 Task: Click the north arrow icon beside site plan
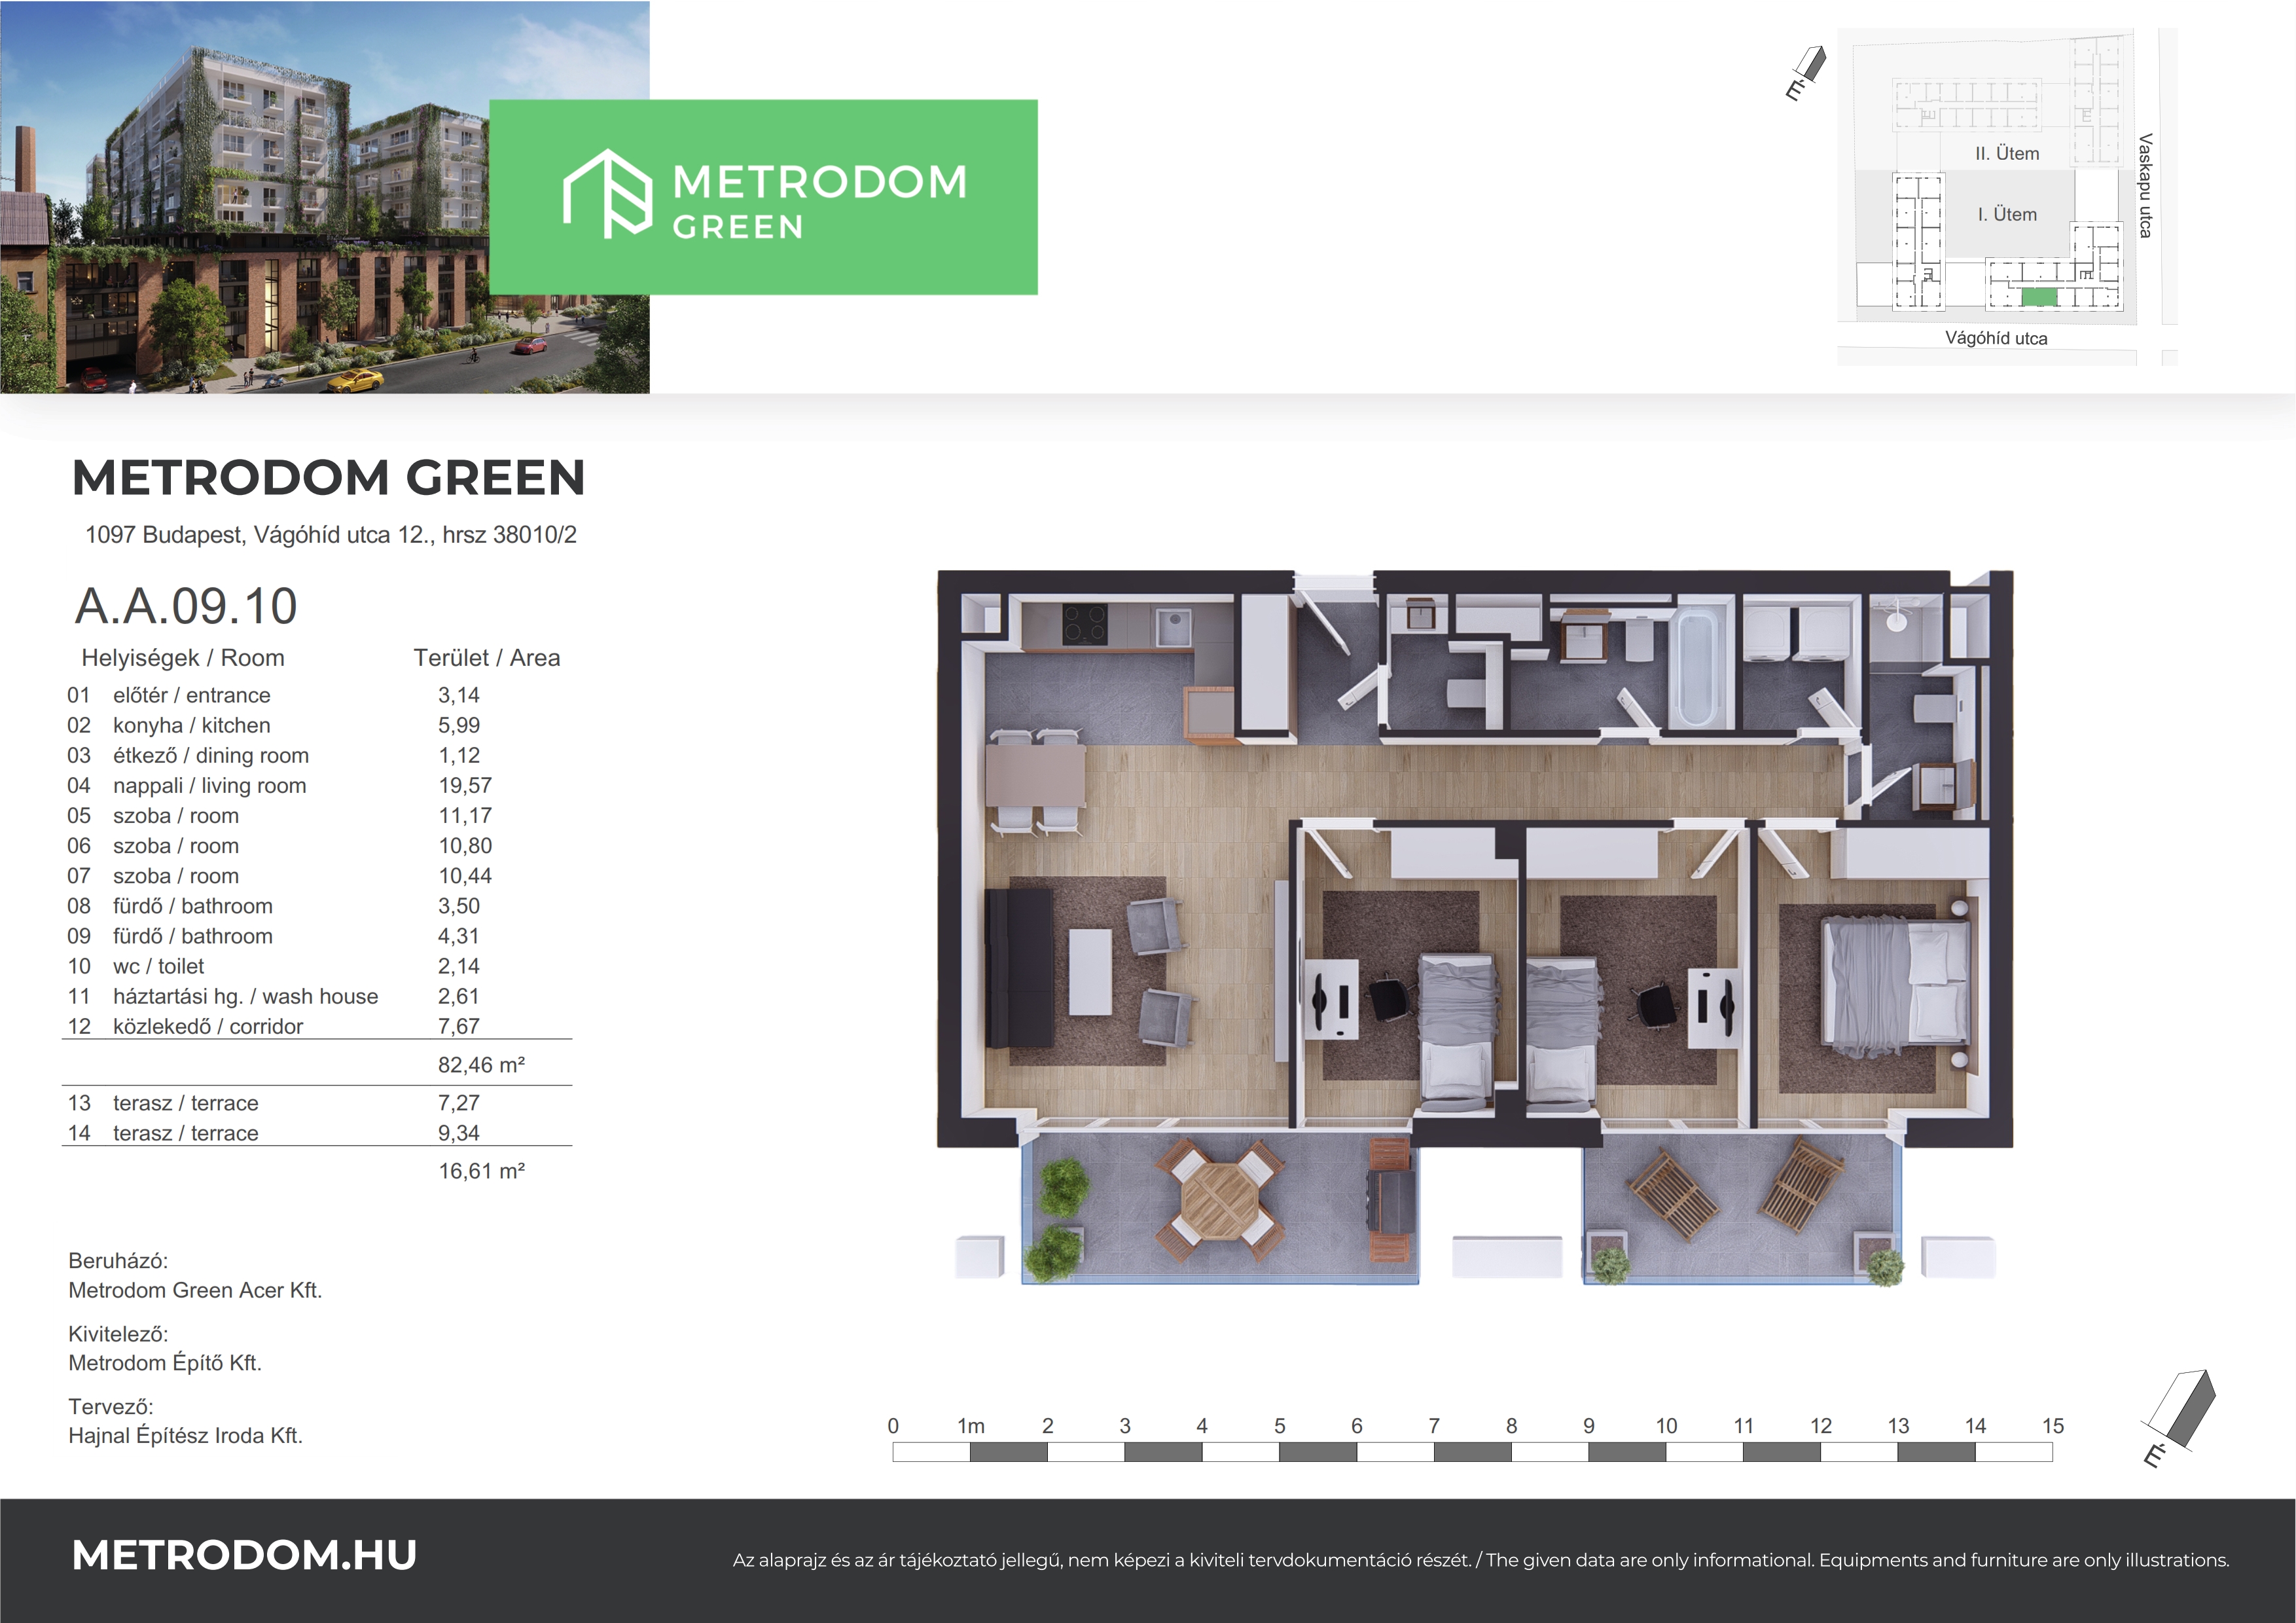(x=1806, y=73)
